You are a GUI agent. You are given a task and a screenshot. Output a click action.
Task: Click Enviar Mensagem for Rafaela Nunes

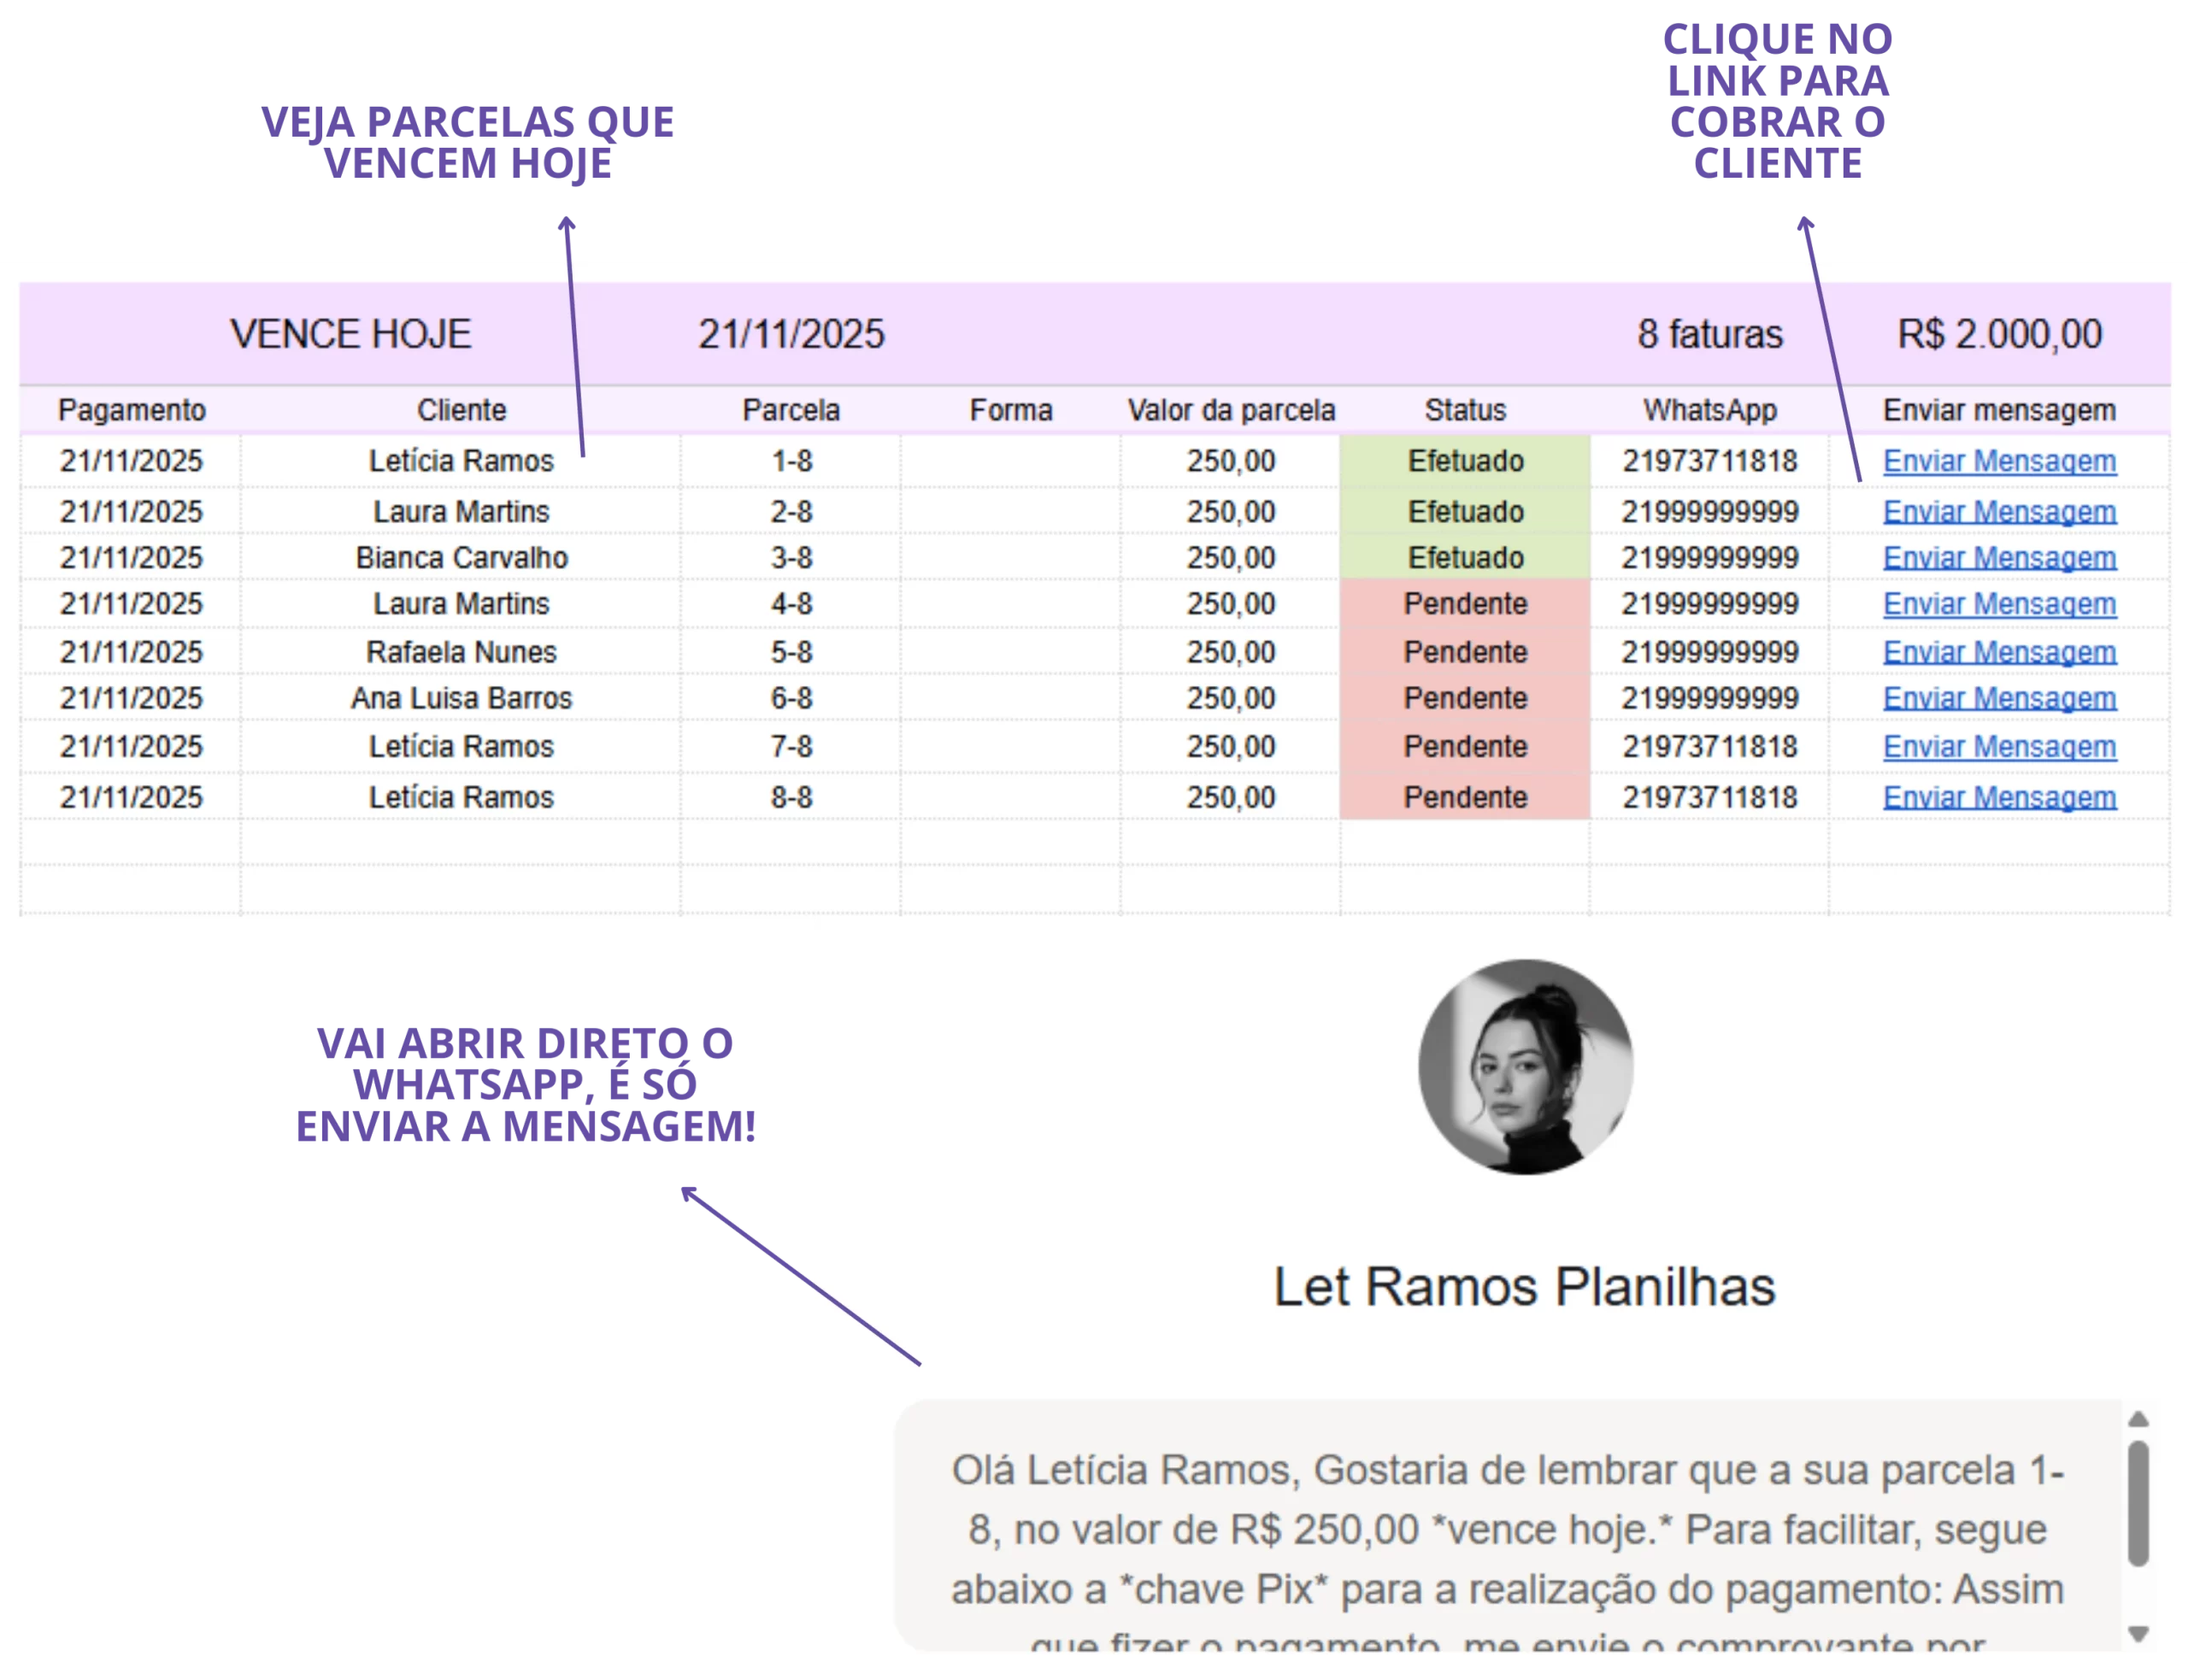(1998, 651)
